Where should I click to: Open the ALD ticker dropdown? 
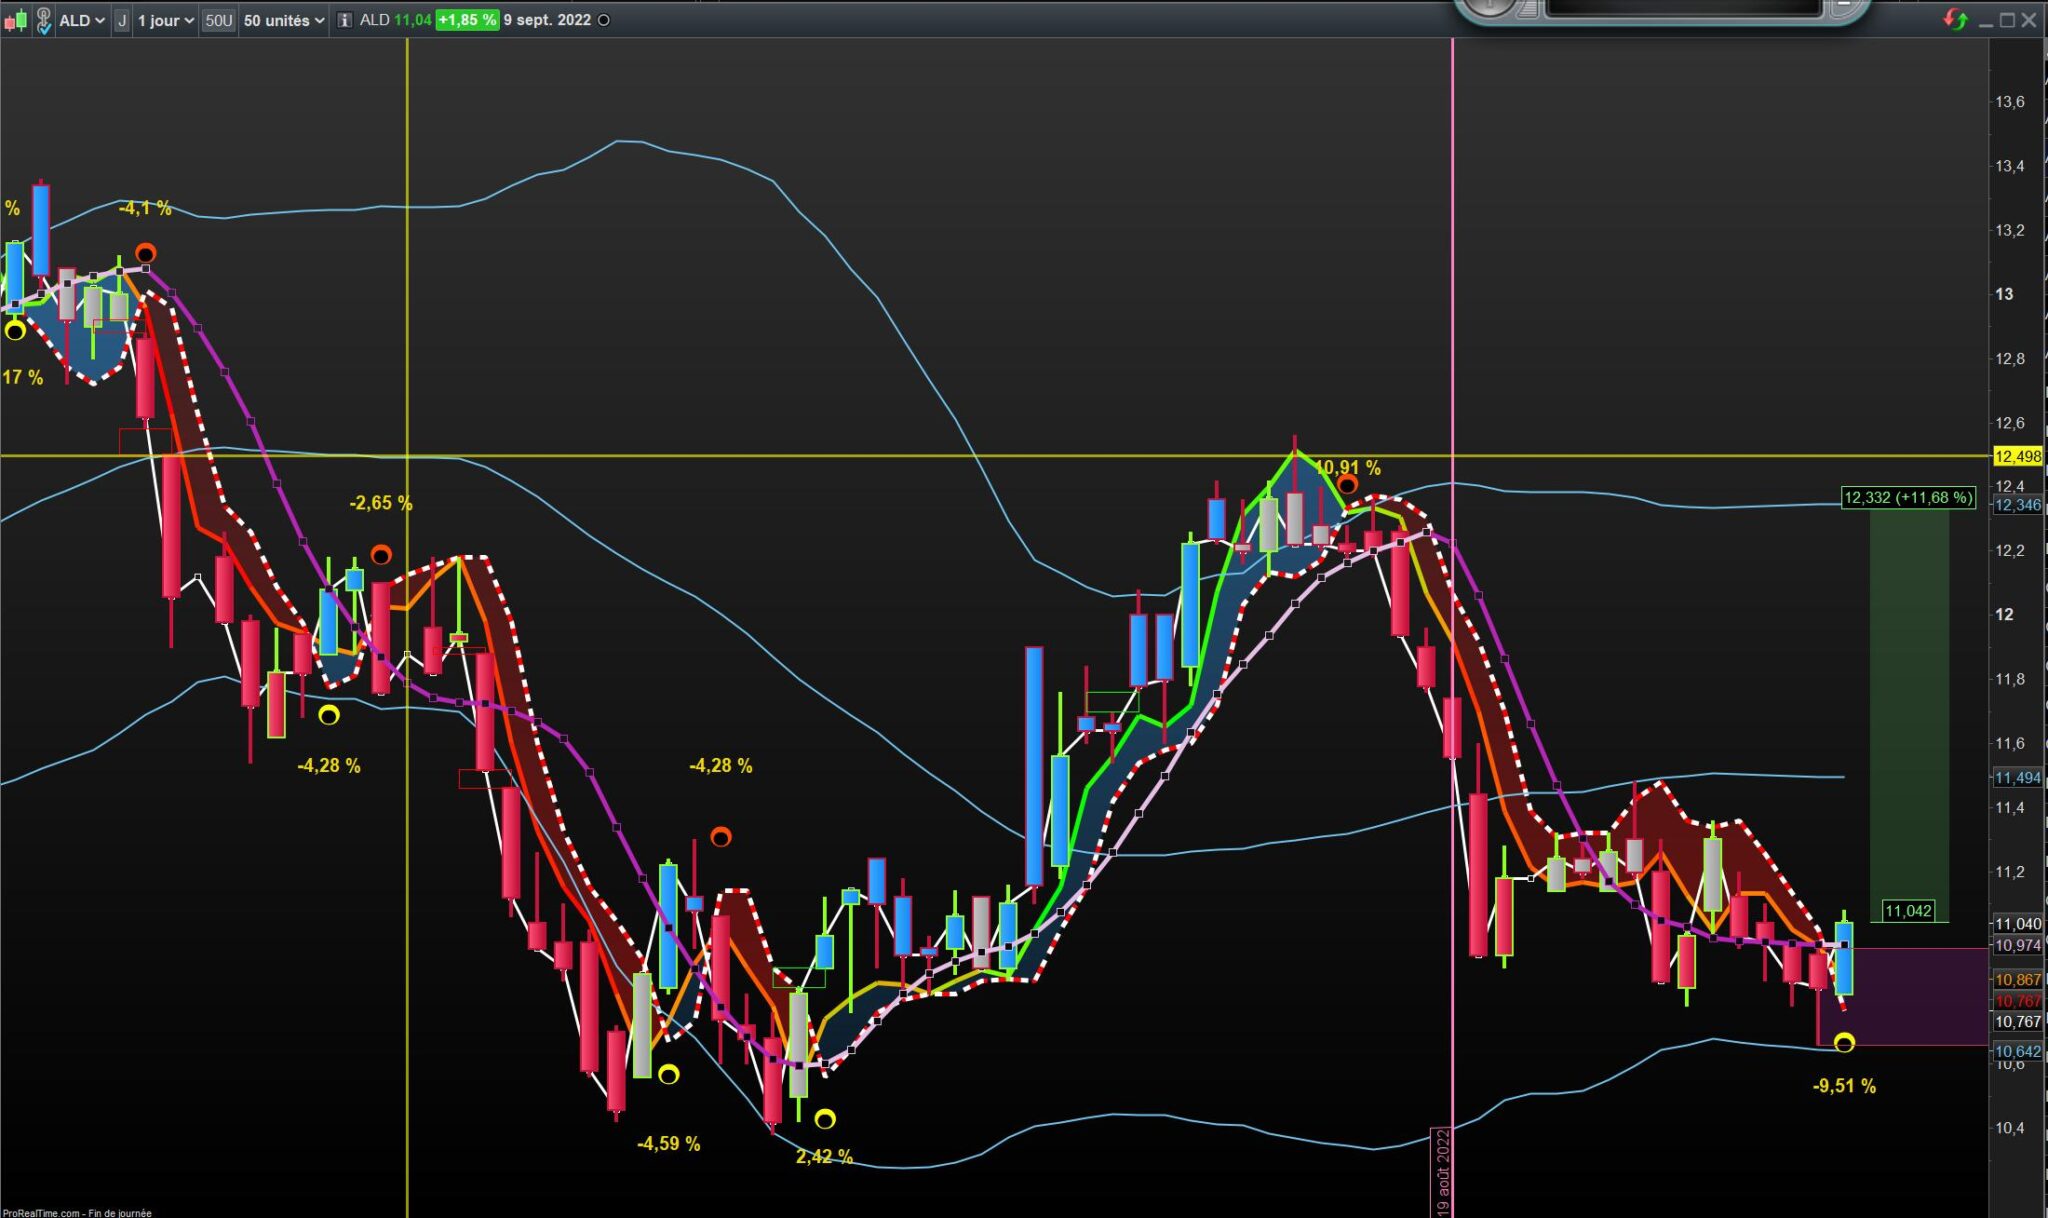click(x=82, y=20)
